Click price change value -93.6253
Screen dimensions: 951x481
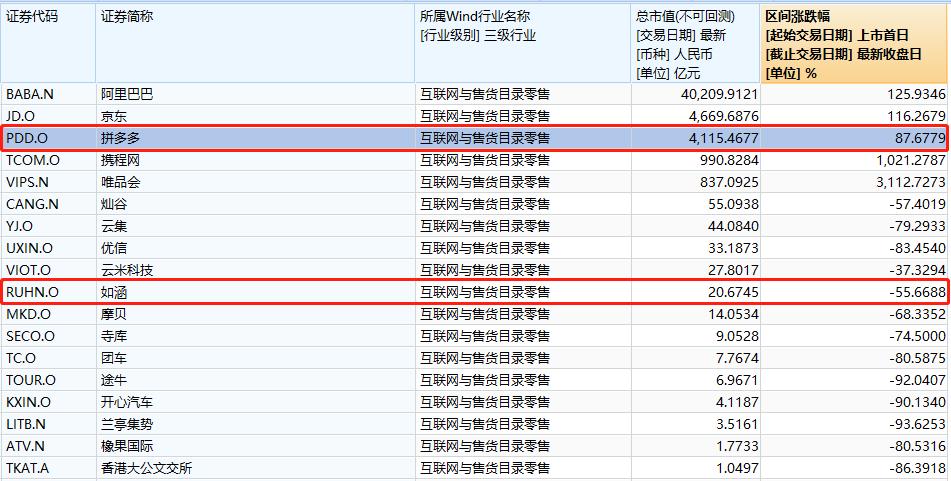tap(917, 424)
